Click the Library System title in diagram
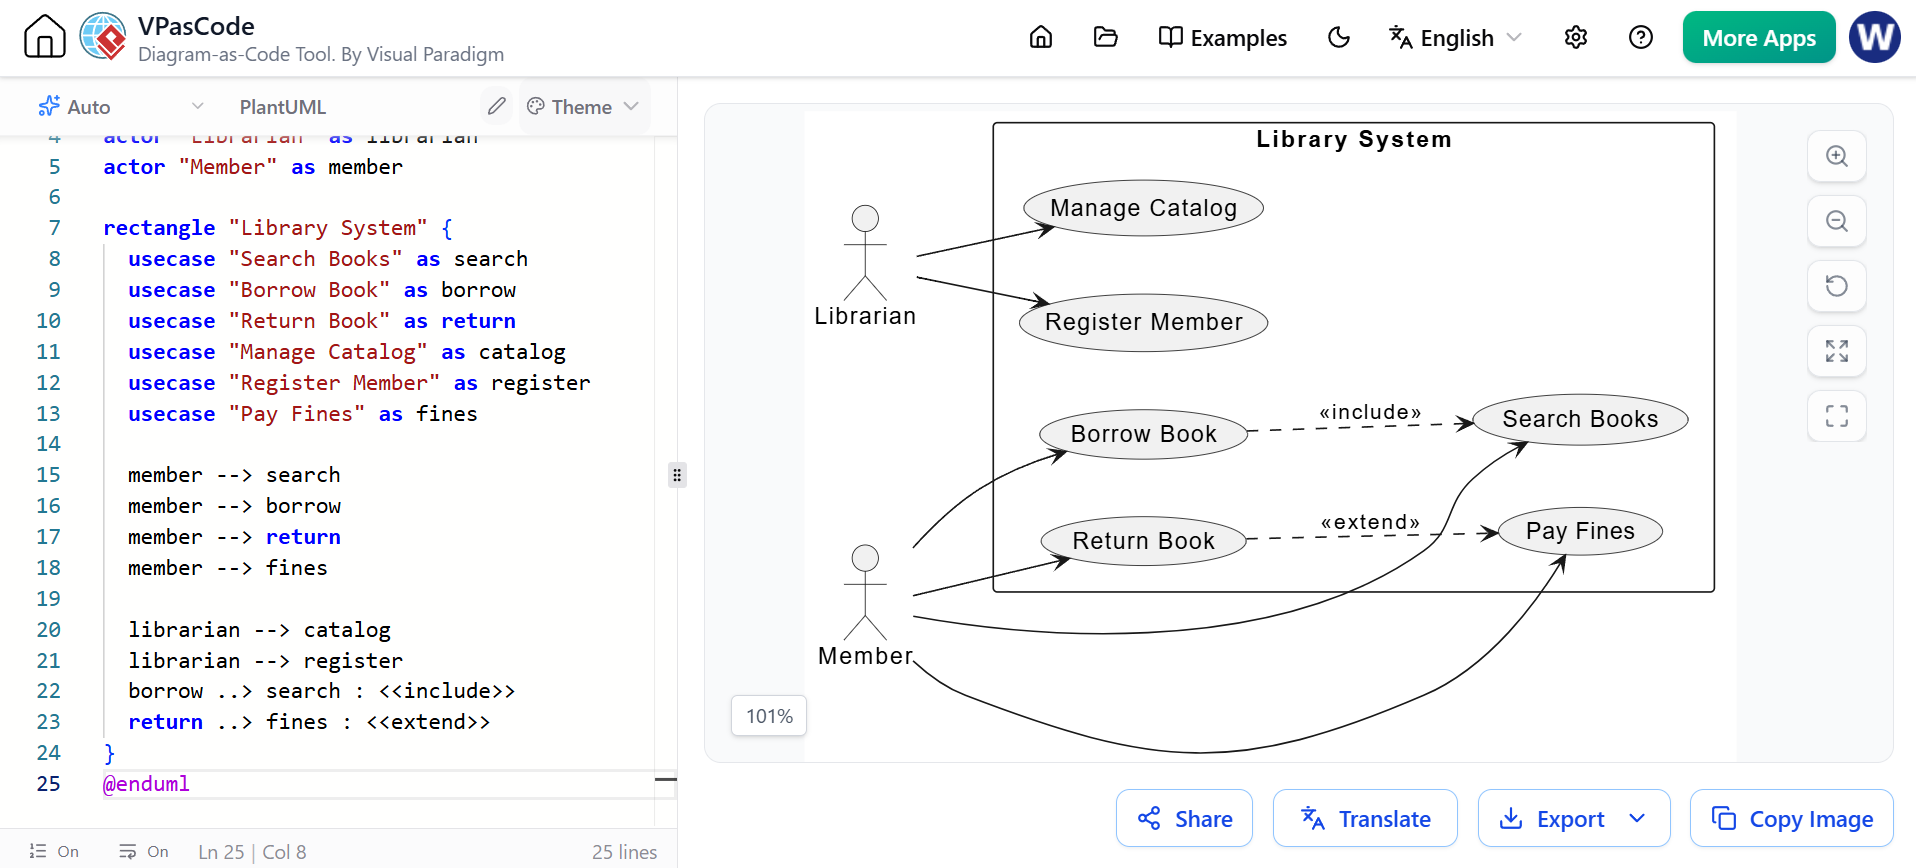Viewport: 1916px width, 868px height. pos(1353,139)
